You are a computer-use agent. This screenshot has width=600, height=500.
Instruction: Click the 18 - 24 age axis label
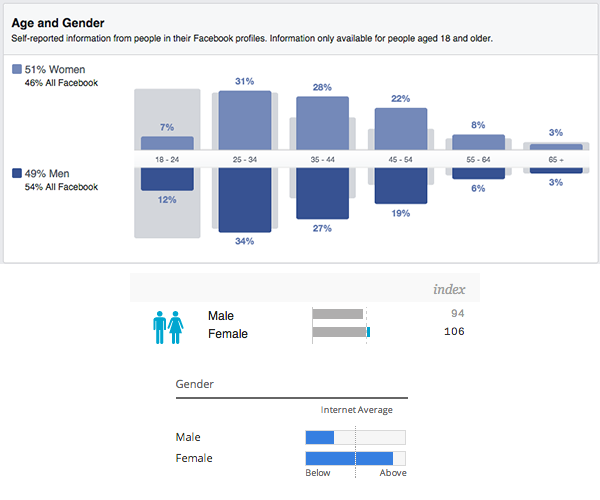tap(166, 159)
